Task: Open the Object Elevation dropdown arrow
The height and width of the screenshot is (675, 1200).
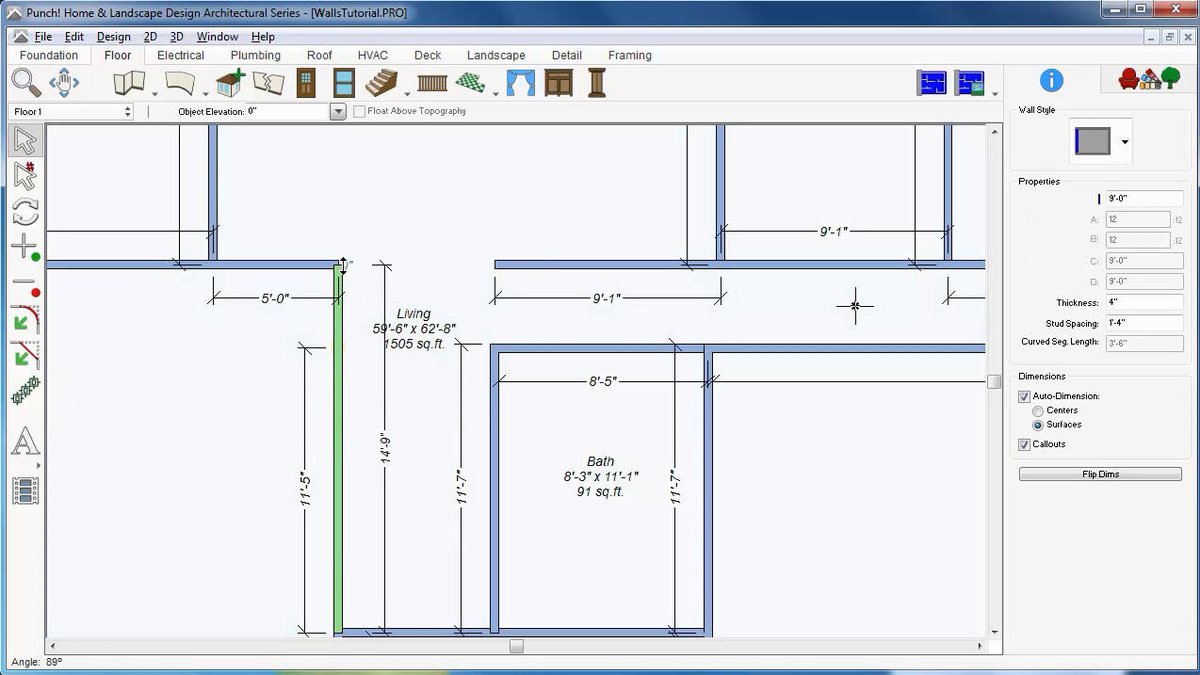Action: (338, 112)
